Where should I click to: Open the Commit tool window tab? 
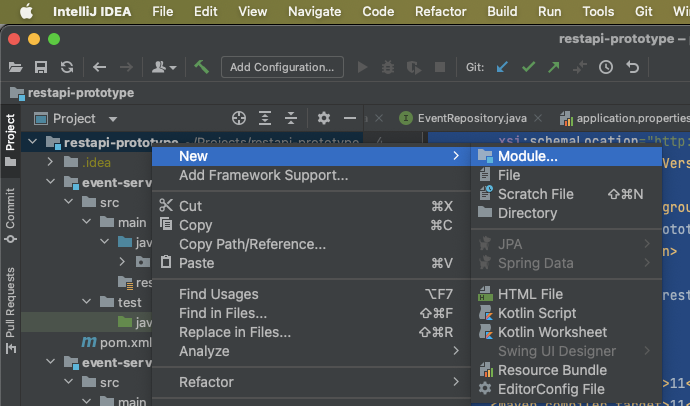[x=10, y=209]
